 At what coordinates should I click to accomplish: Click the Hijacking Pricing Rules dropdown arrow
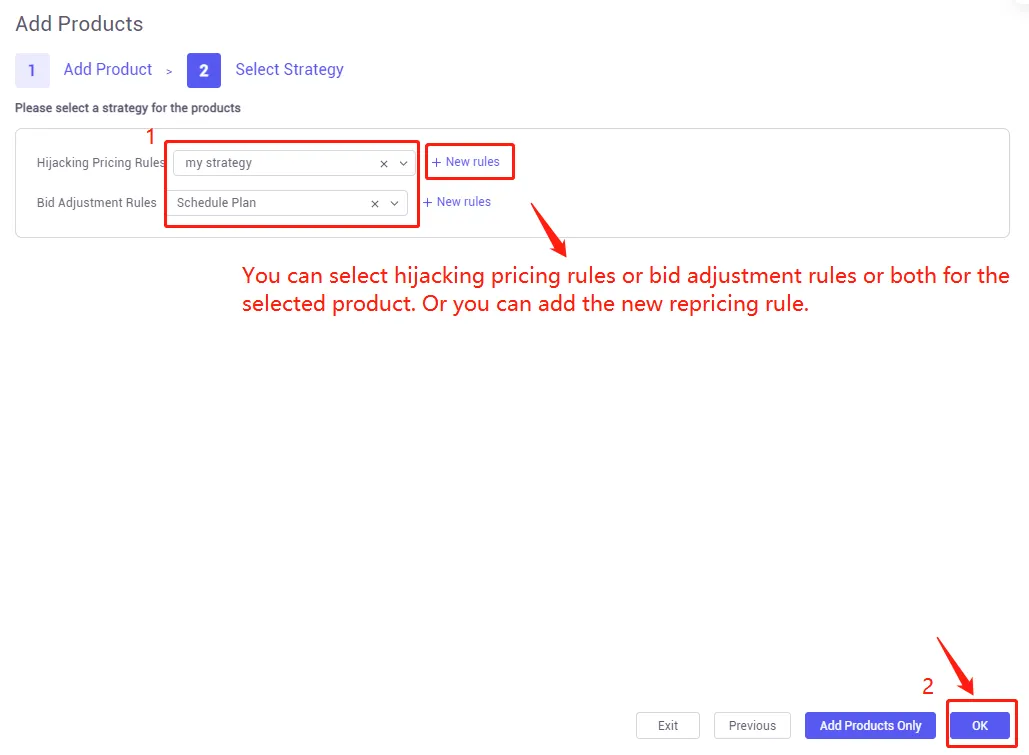402,162
